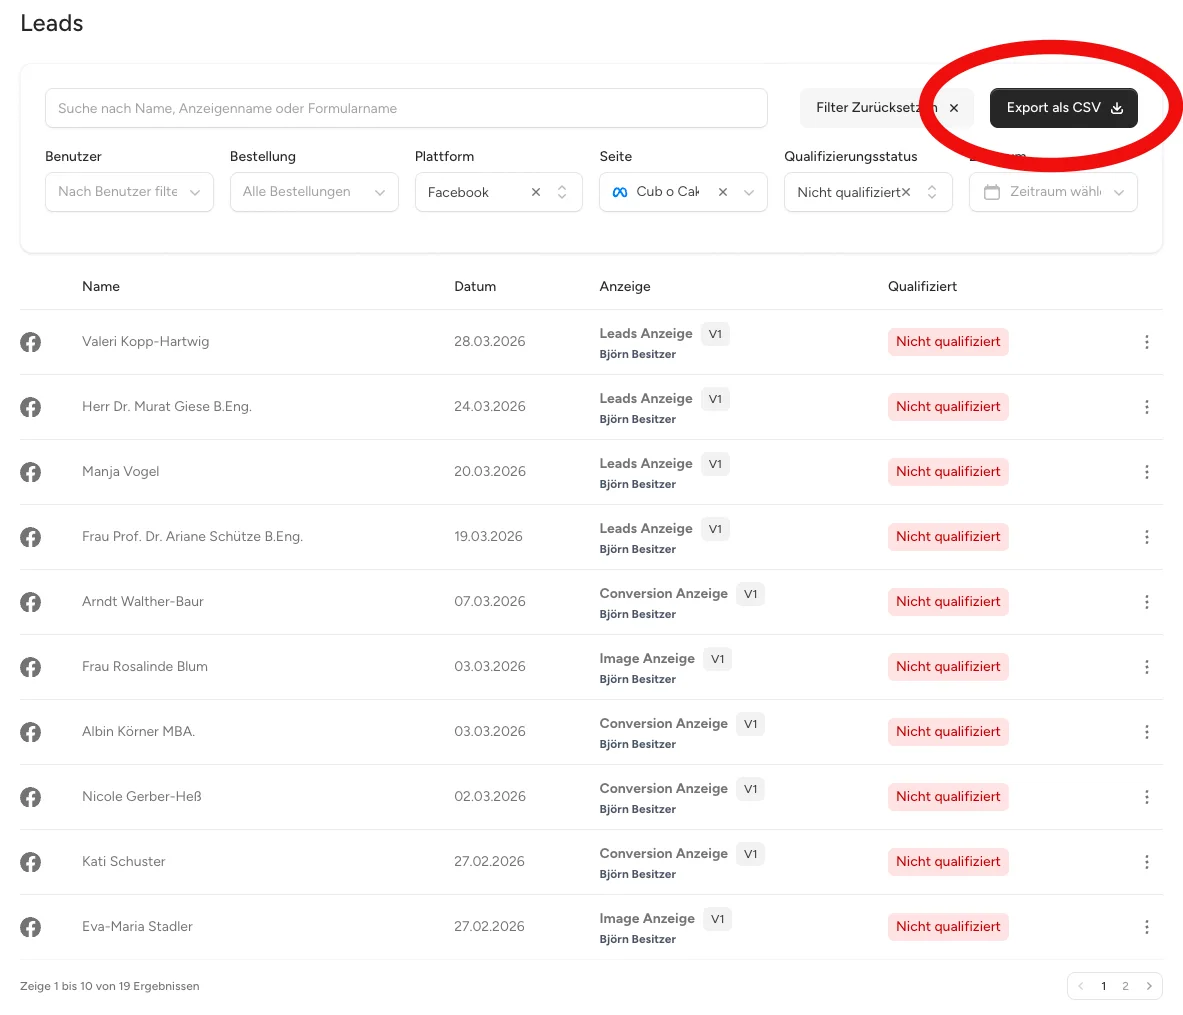Click Björn Besitzer under Manja Vogel's ad
1183x1015 pixels.
point(638,484)
